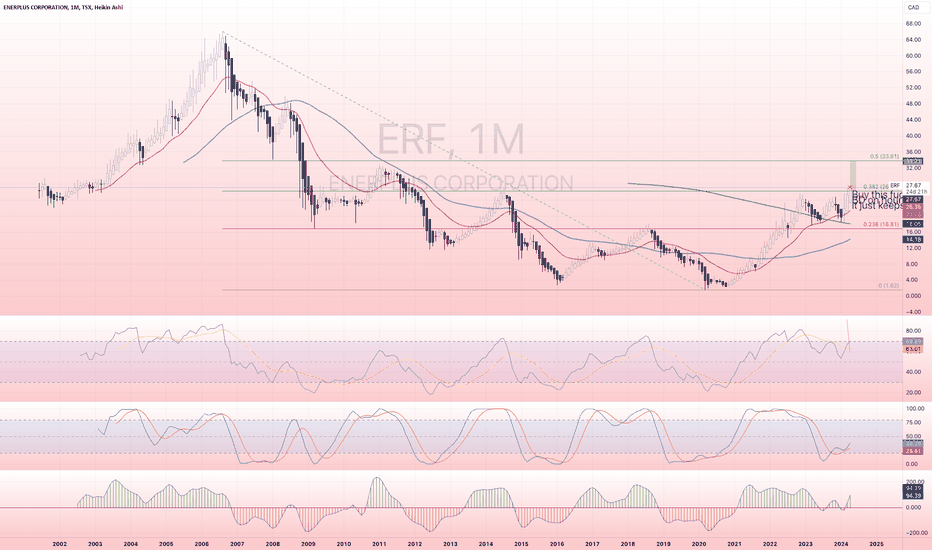Click the -4.00 price scale label
Viewport: 932px width, 550px height.
[x=913, y=312]
